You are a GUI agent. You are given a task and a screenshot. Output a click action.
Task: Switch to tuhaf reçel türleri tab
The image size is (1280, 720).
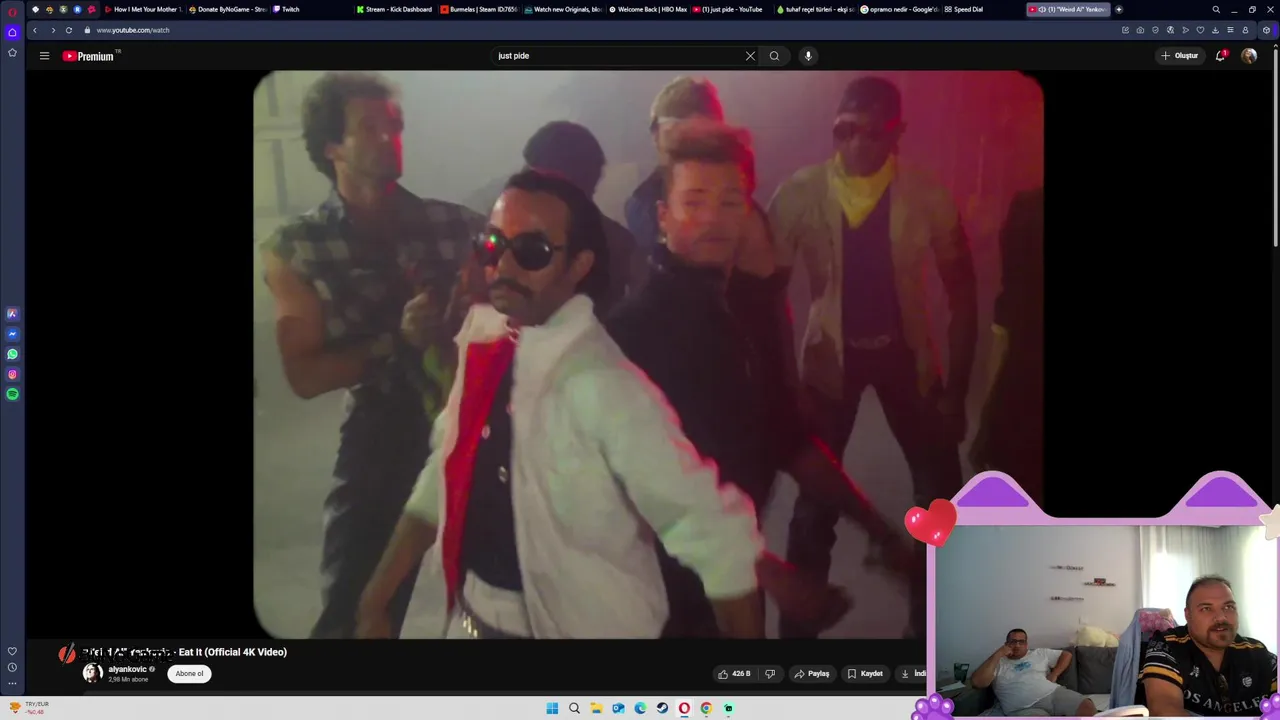(816, 9)
